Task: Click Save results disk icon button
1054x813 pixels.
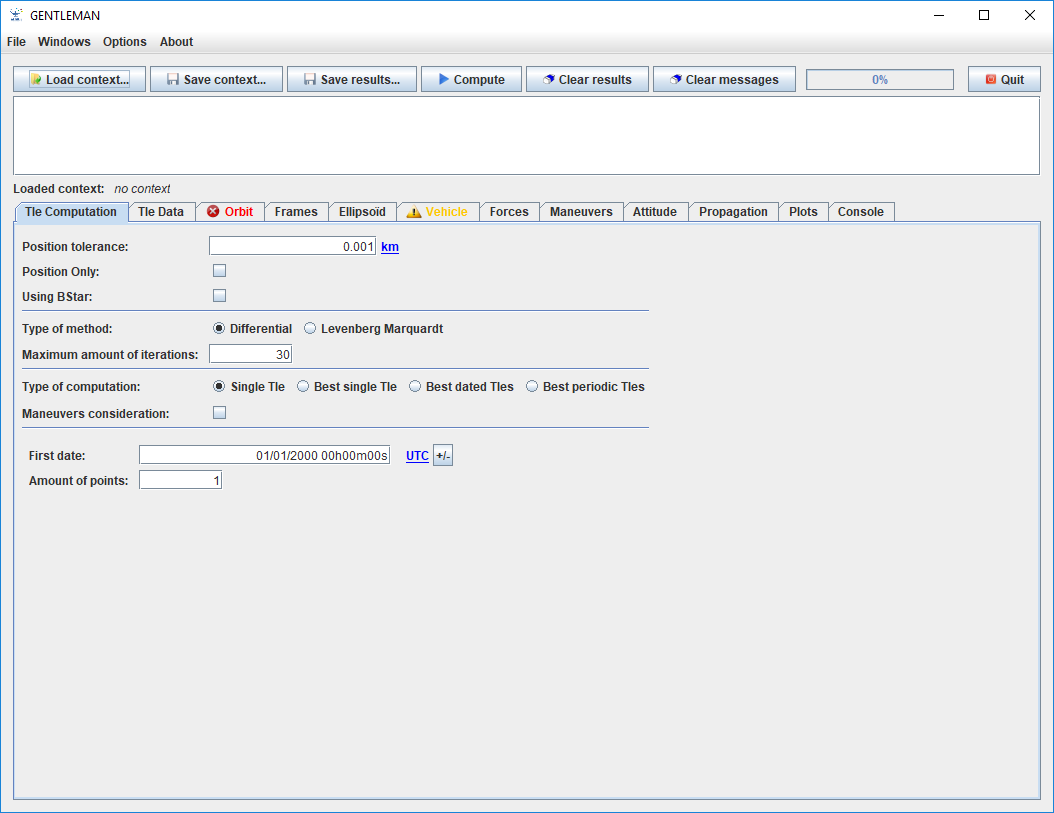Action: [x=351, y=80]
